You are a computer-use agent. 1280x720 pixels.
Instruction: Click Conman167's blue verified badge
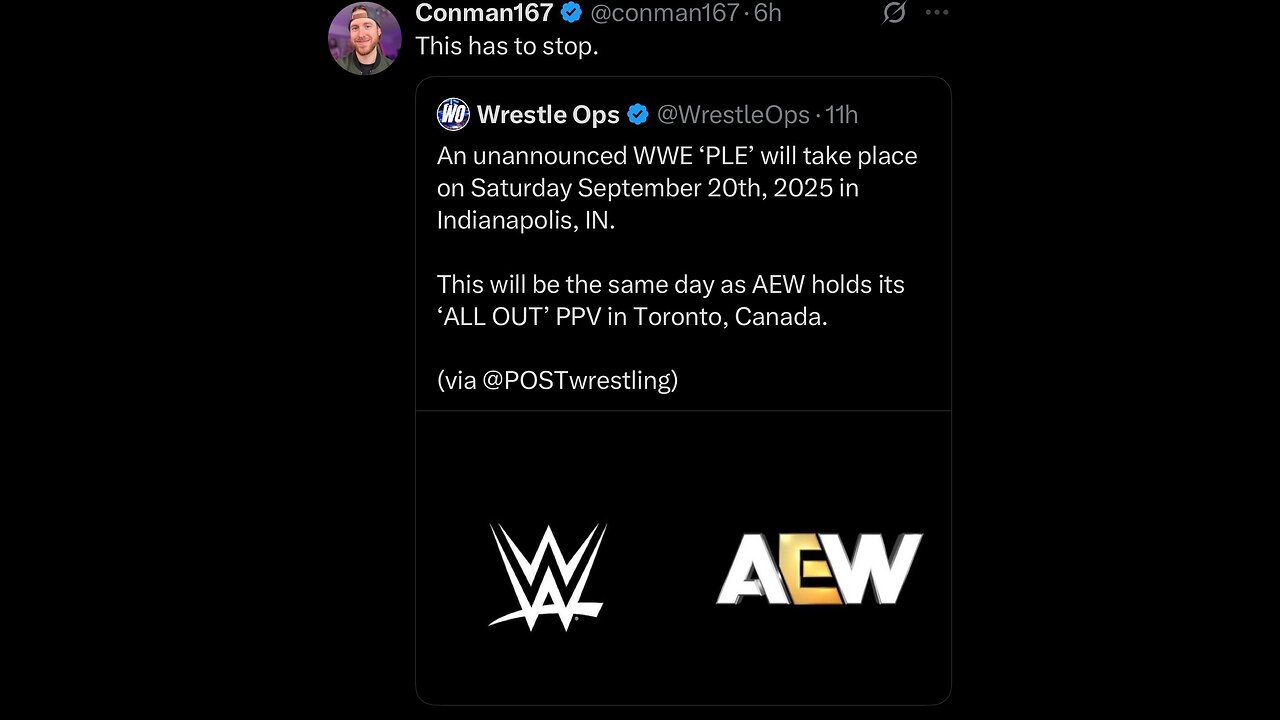571,13
